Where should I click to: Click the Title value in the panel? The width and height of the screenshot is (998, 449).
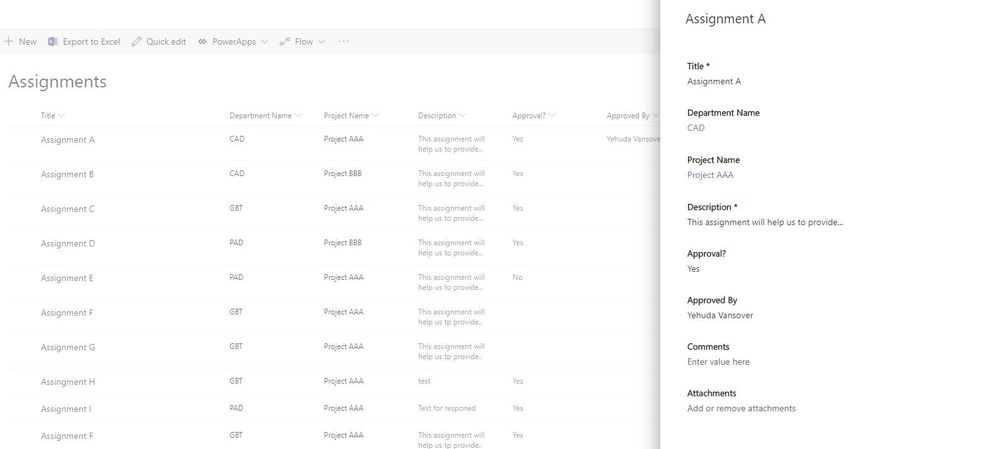click(713, 81)
